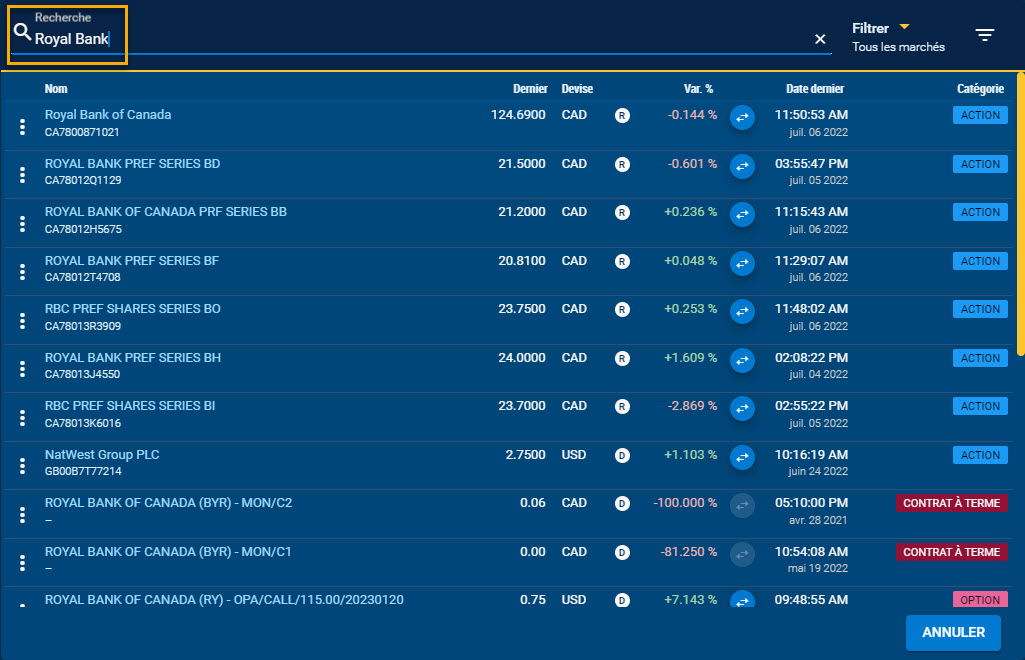Sort results by Nom column header
The width and height of the screenshot is (1025, 660).
tap(56, 89)
